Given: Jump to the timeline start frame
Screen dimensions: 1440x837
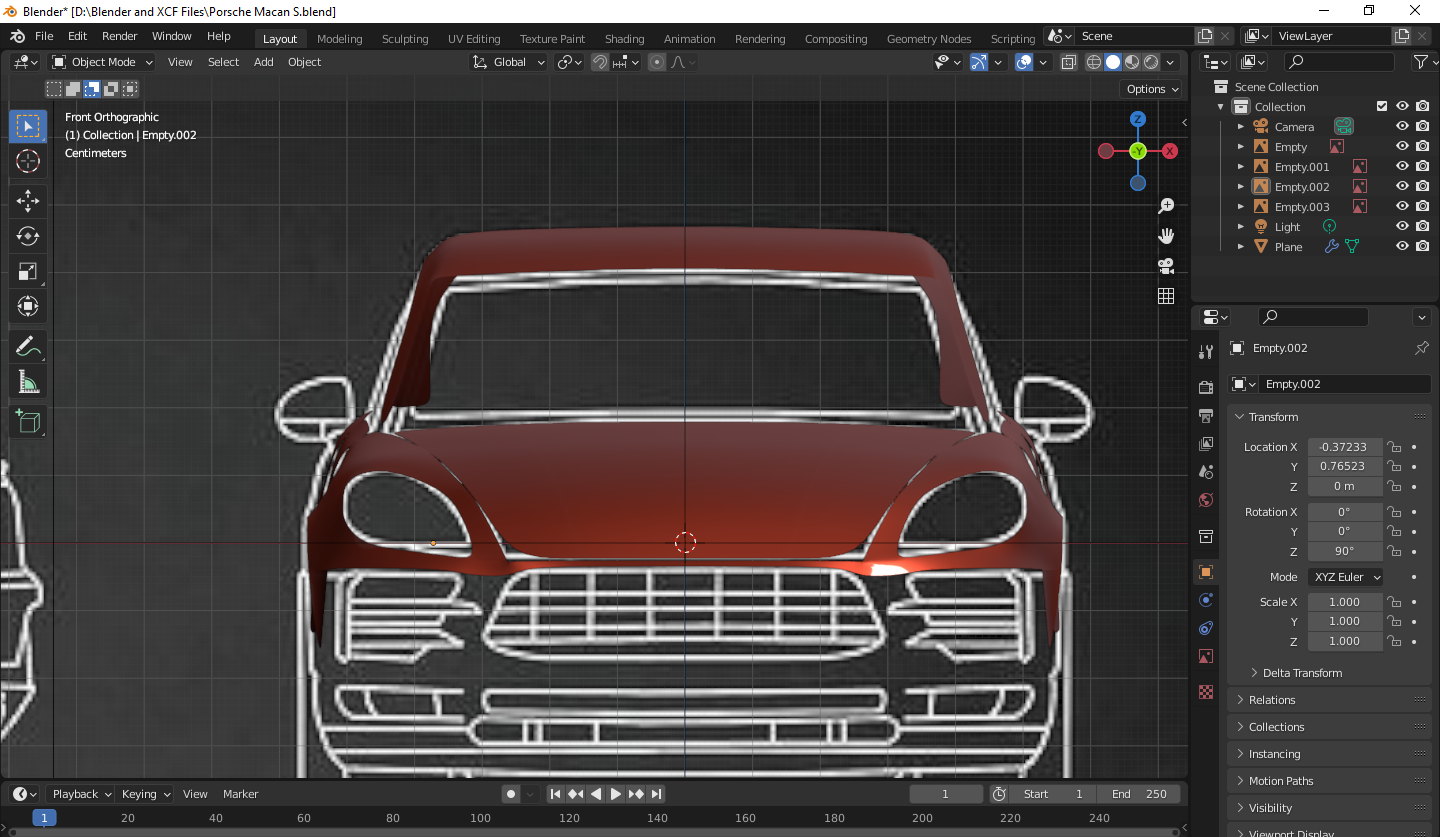Looking at the screenshot, I should [x=555, y=794].
